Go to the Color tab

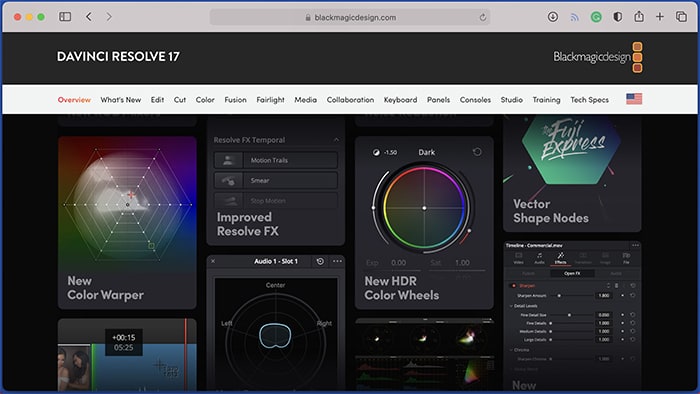[x=205, y=100]
